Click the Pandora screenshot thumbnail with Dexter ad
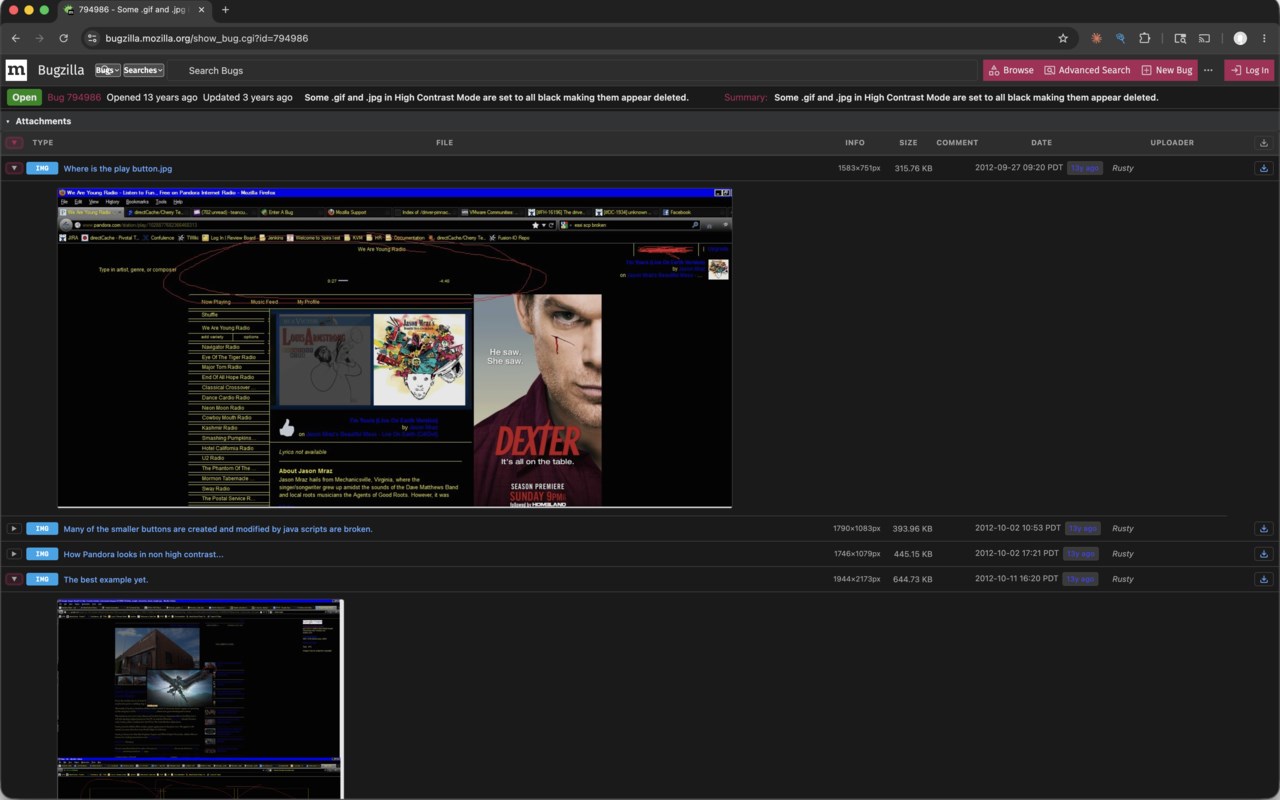Image resolution: width=1280 pixels, height=800 pixels. 394,348
